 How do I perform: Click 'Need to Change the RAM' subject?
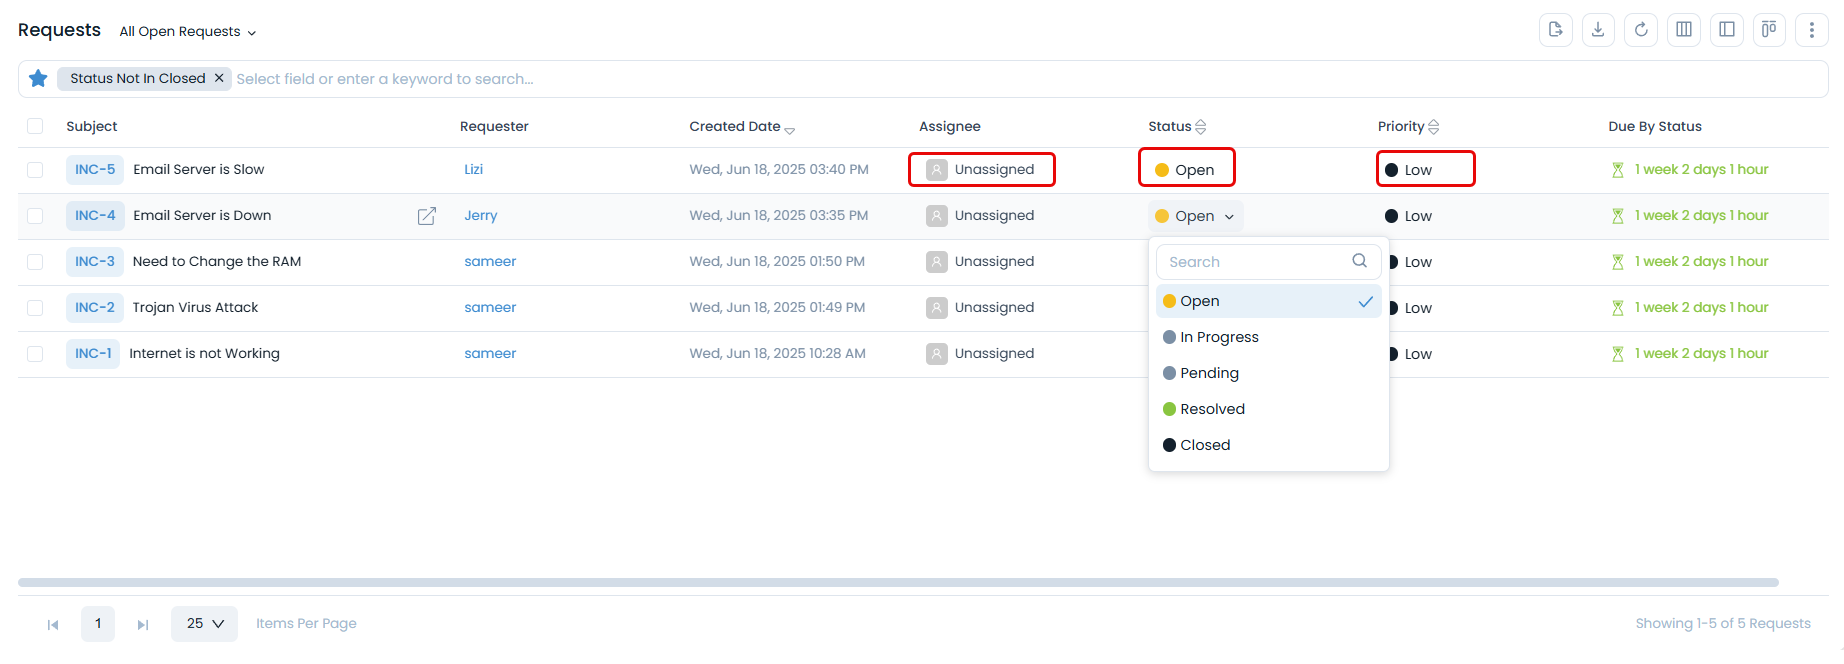point(217,262)
